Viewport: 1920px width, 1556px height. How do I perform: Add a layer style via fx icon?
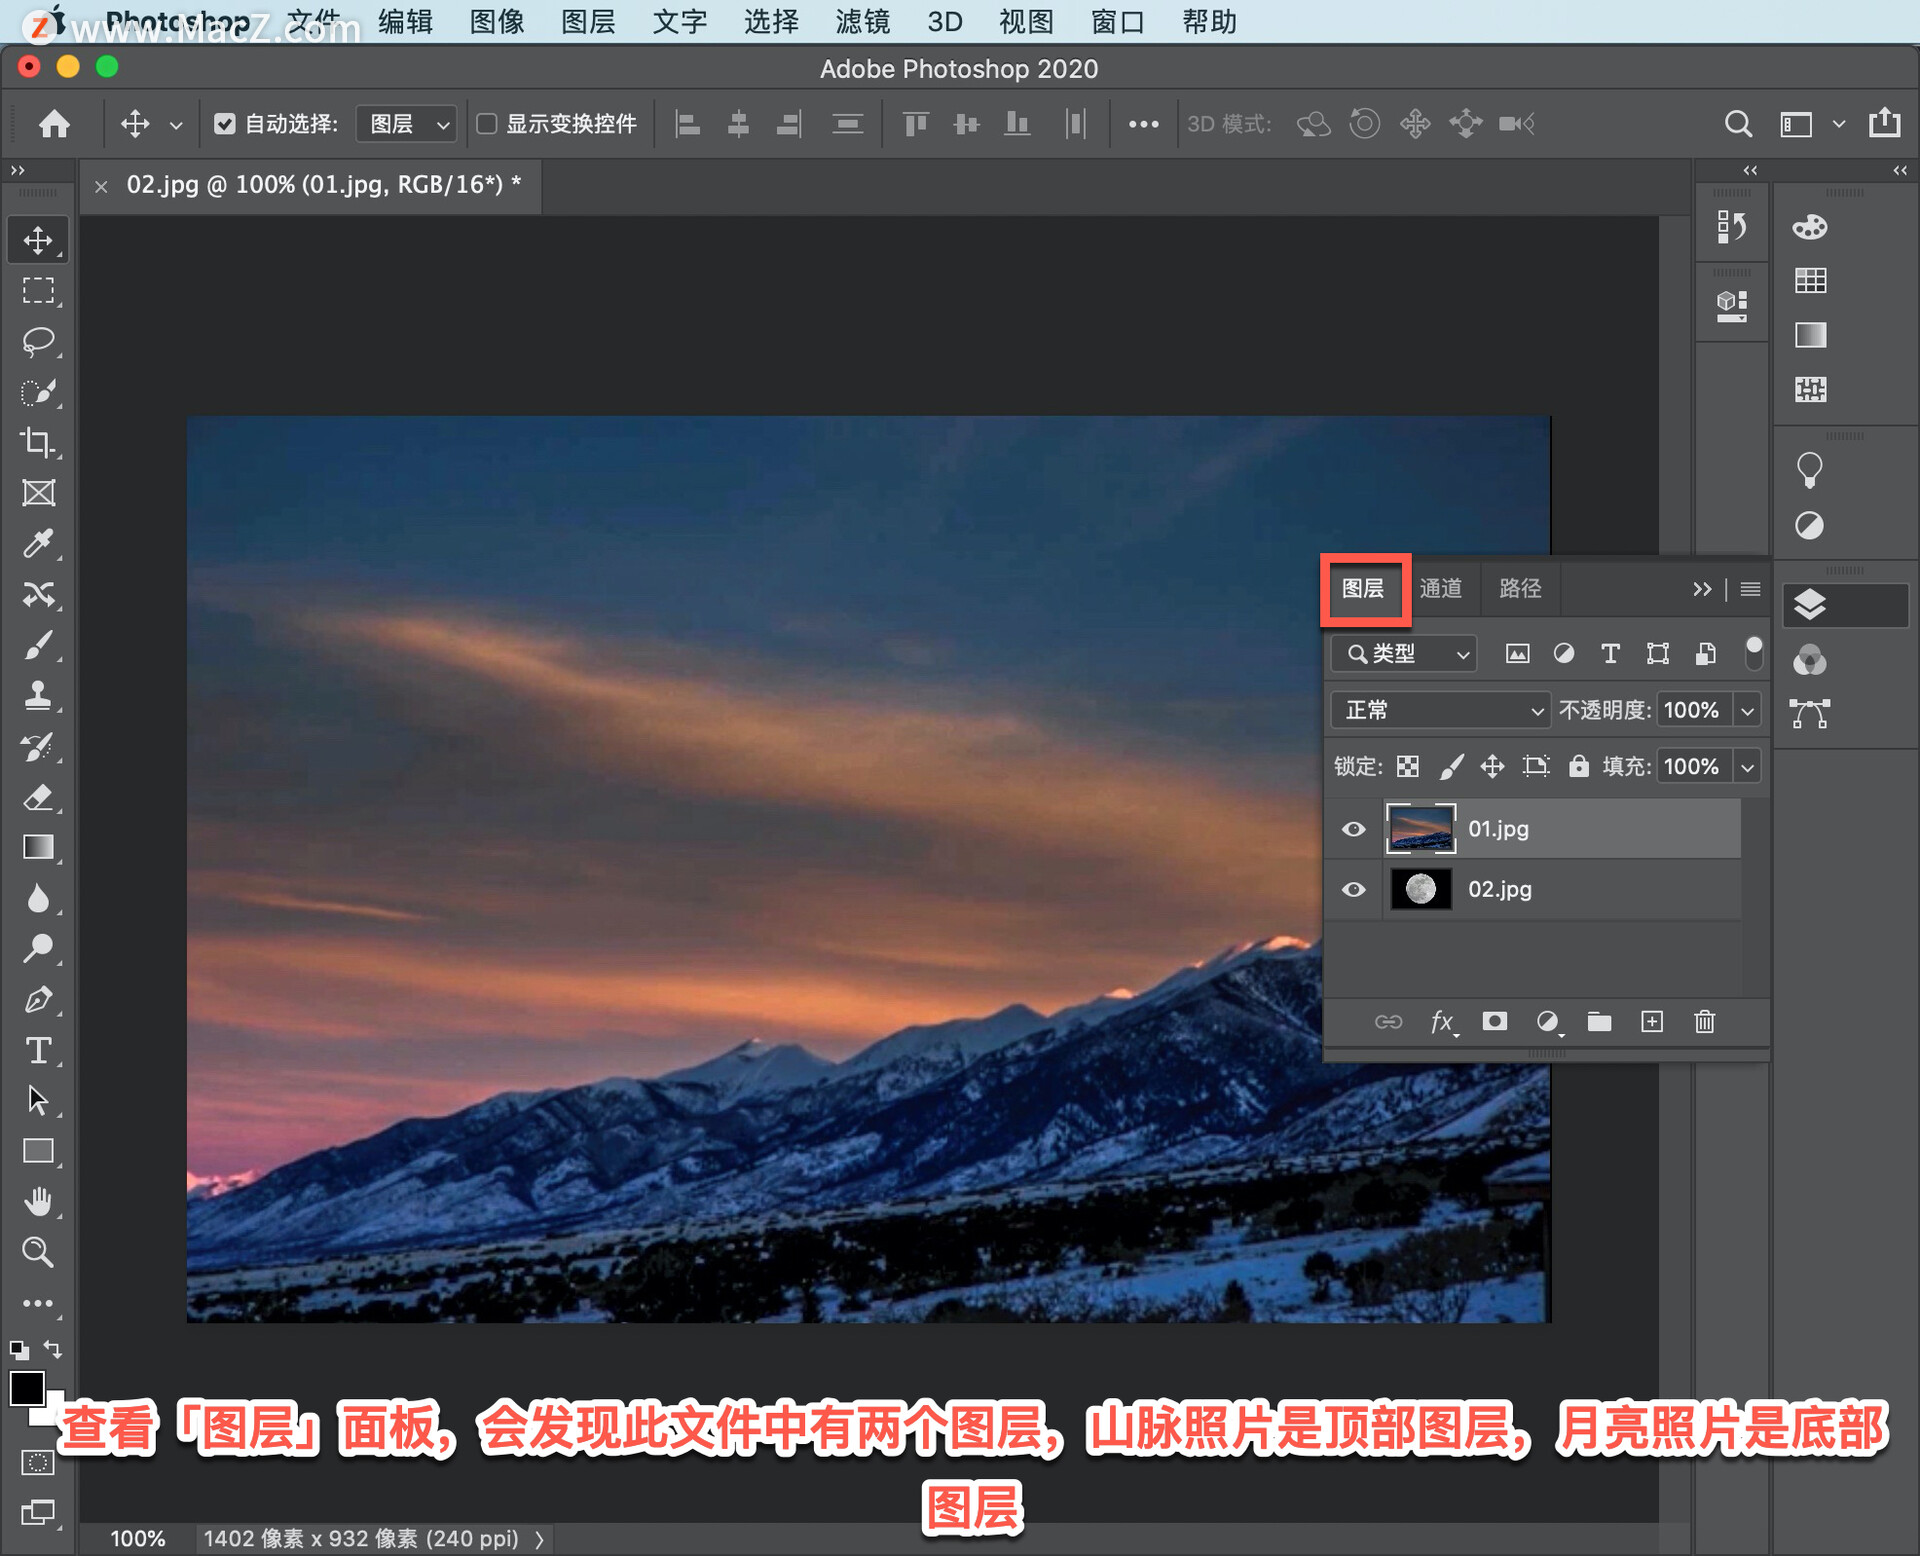(x=1442, y=1021)
